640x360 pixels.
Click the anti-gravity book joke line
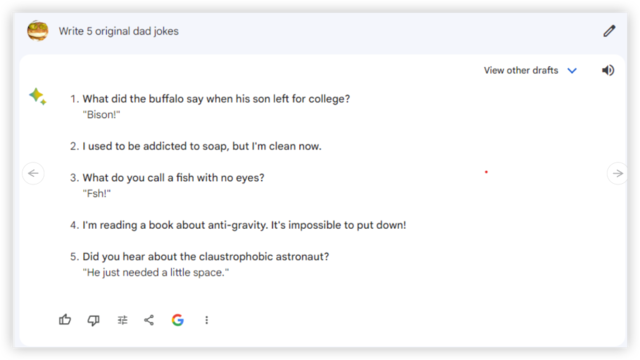(244, 225)
